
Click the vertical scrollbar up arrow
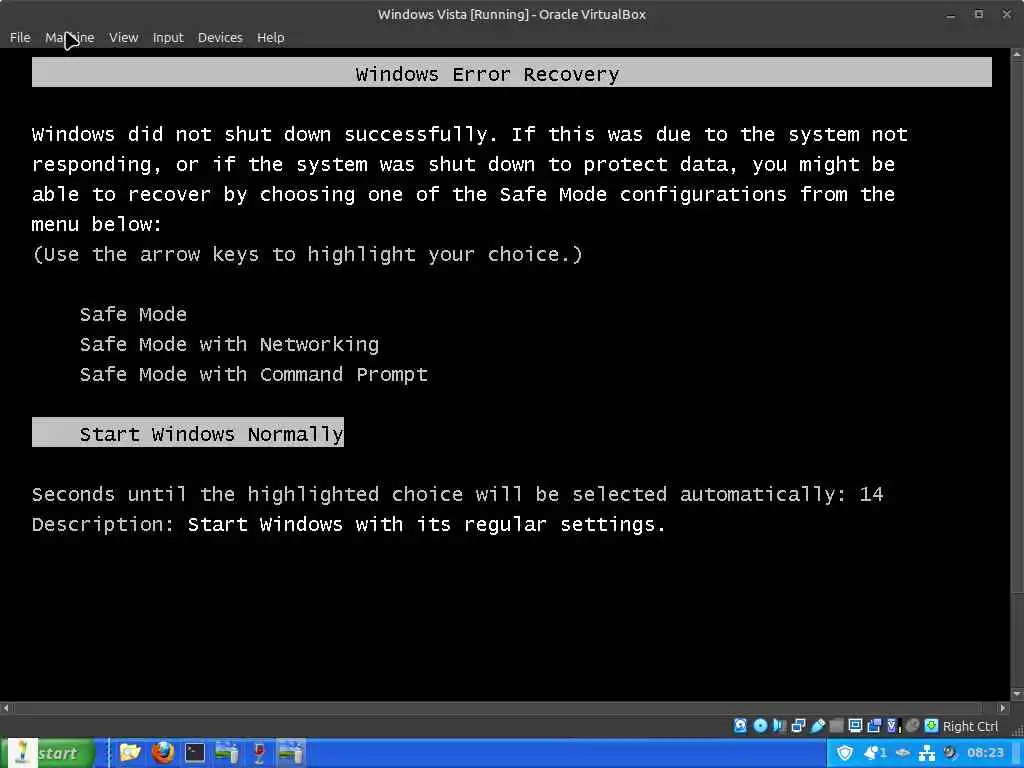tap(1017, 55)
